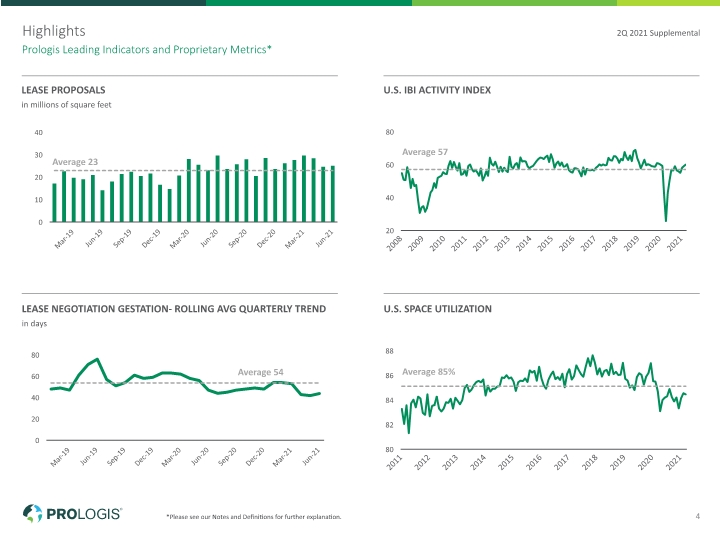This screenshot has width=720, height=540.
Task: Click the 'U.S. IBI ACTIVITY INDEX' title
Action: (437, 90)
